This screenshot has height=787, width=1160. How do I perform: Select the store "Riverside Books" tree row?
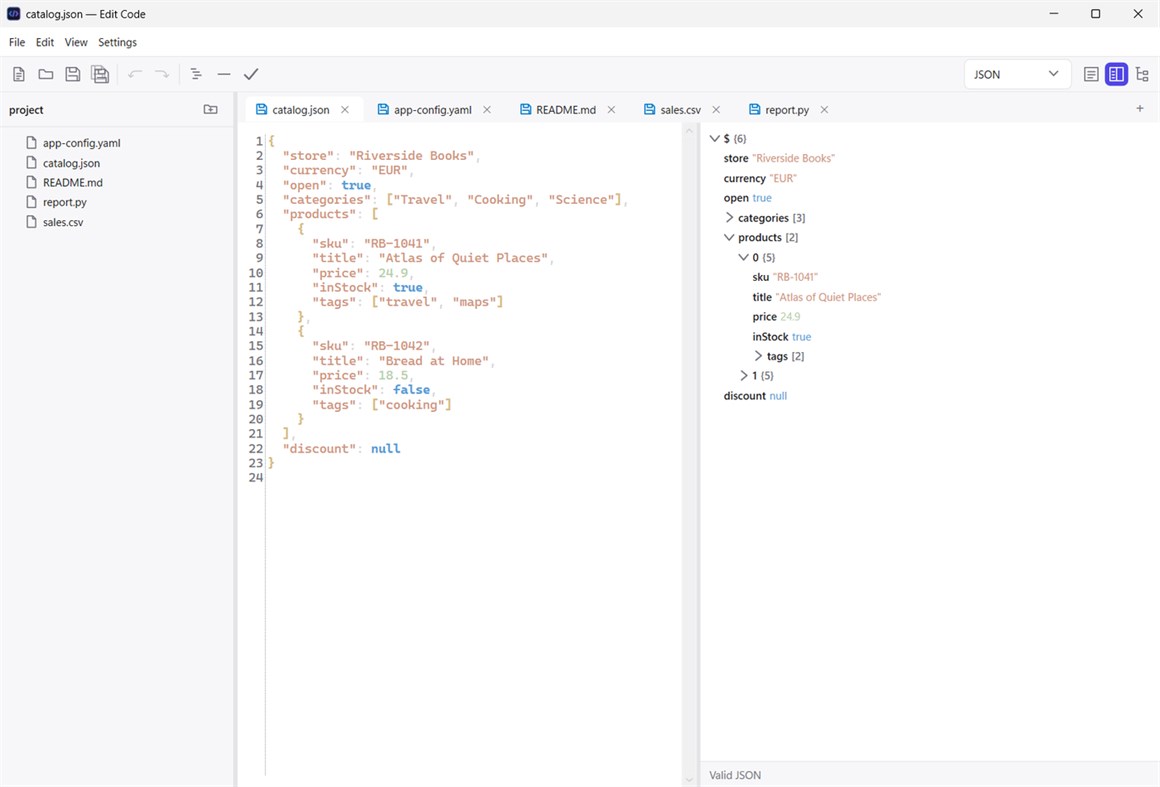click(779, 158)
